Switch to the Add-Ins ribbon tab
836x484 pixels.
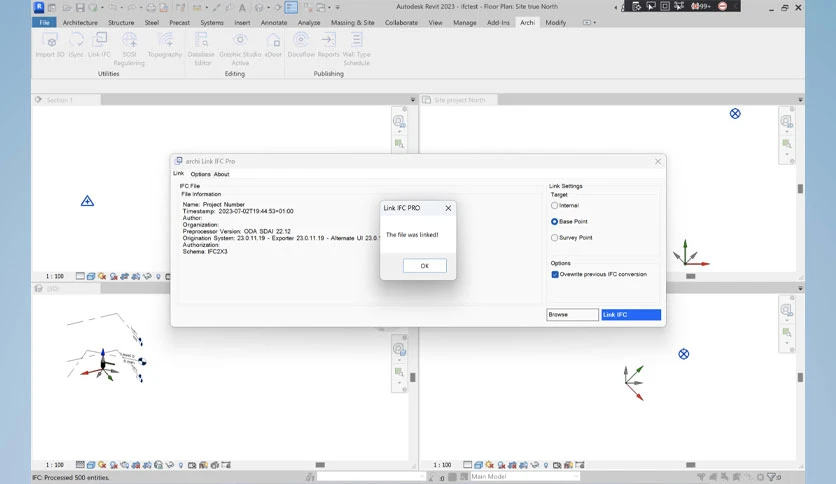pos(498,22)
